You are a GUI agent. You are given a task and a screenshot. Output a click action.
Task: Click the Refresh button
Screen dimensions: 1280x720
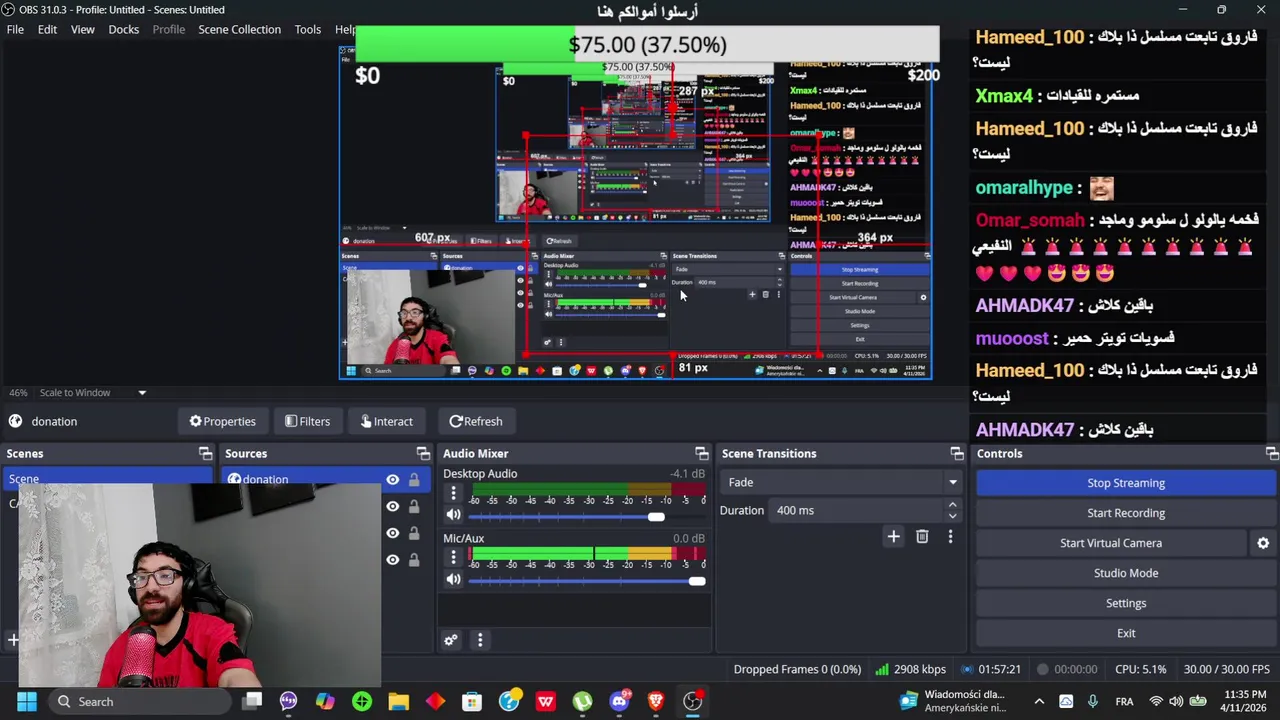(x=476, y=421)
